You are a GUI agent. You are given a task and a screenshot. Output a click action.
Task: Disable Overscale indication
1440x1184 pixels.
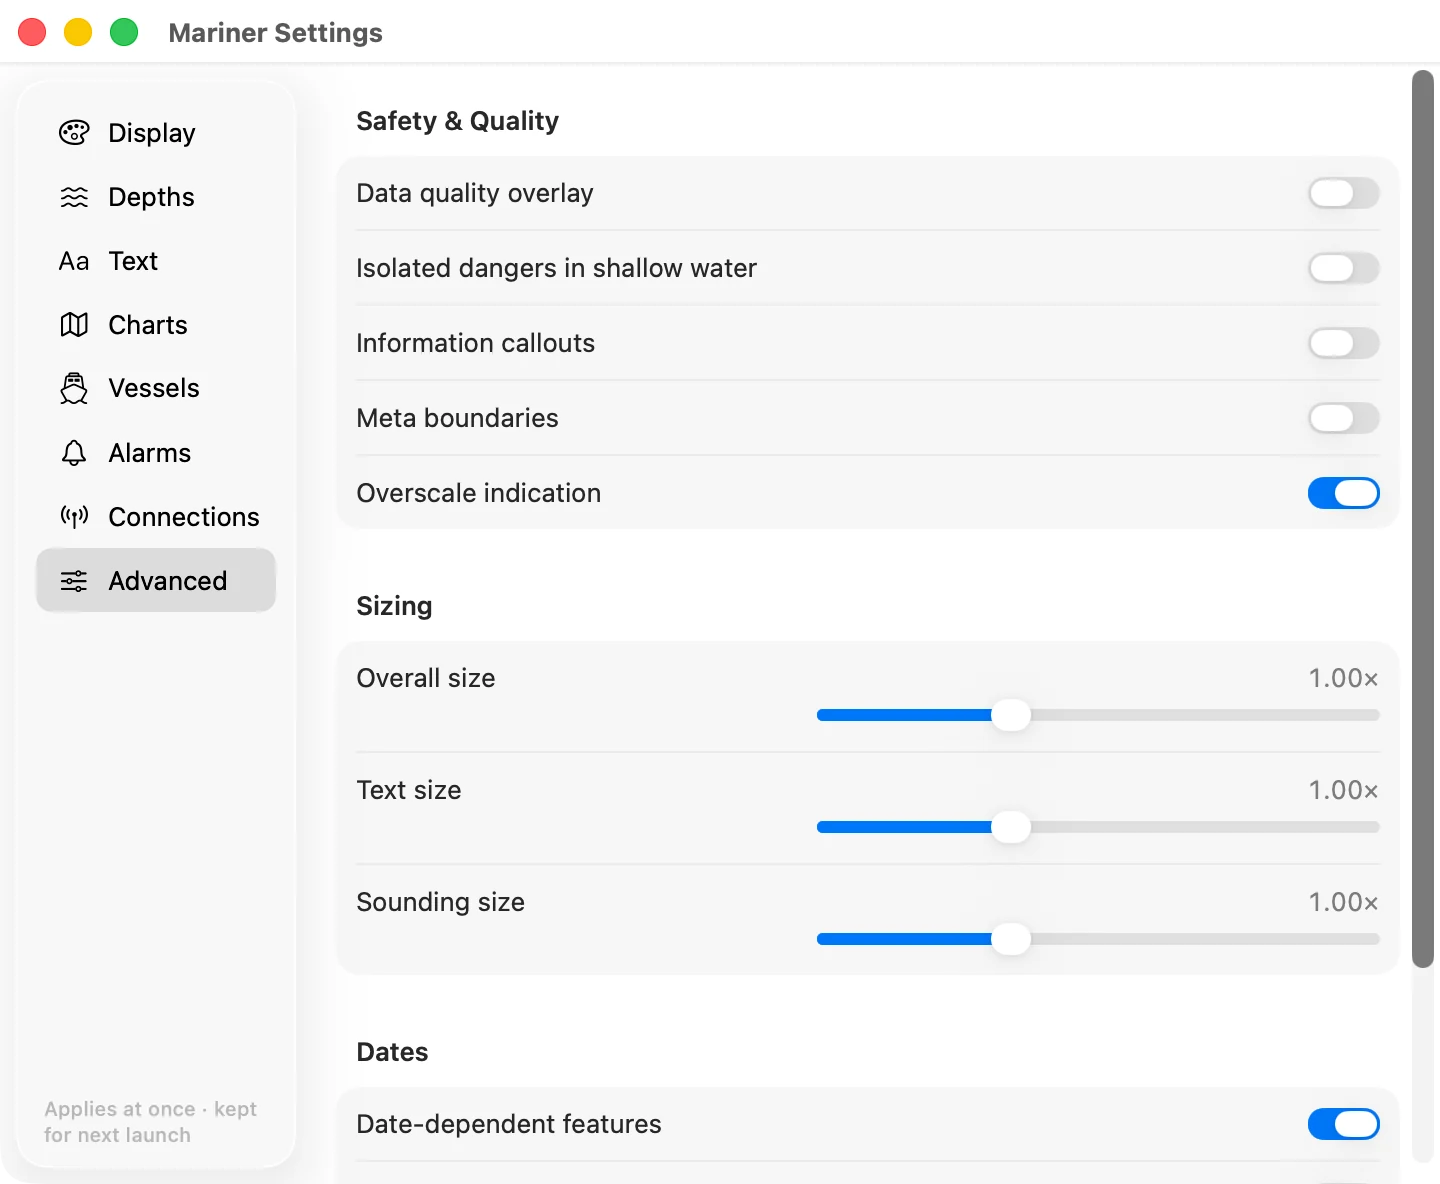1344,493
